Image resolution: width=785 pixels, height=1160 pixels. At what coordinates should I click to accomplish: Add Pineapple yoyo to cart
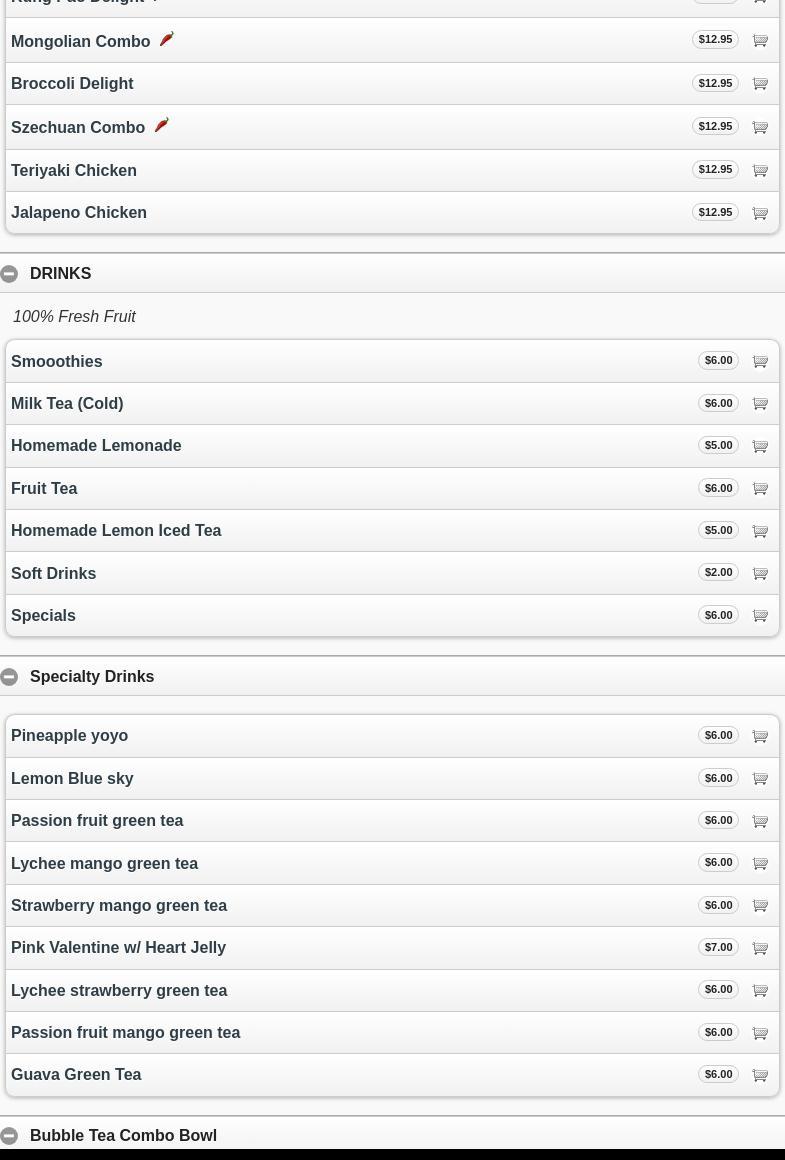click(760, 736)
